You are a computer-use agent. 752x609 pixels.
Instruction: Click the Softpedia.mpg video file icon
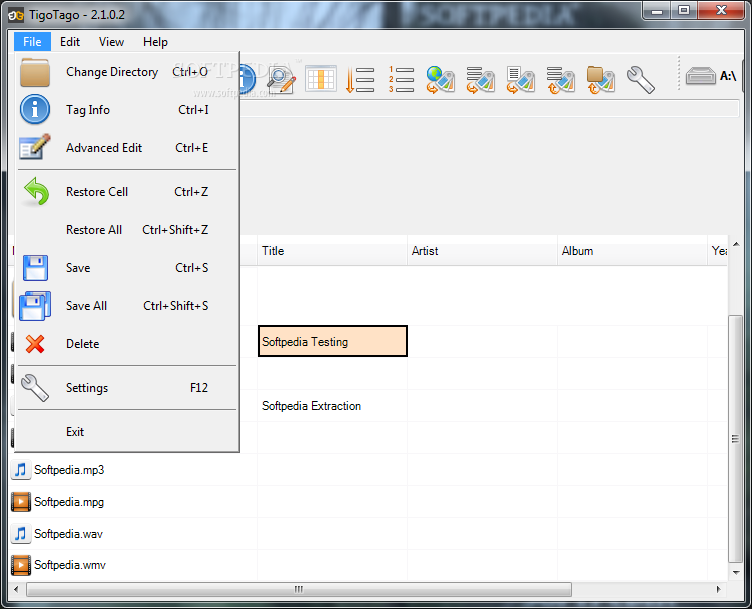pos(21,502)
